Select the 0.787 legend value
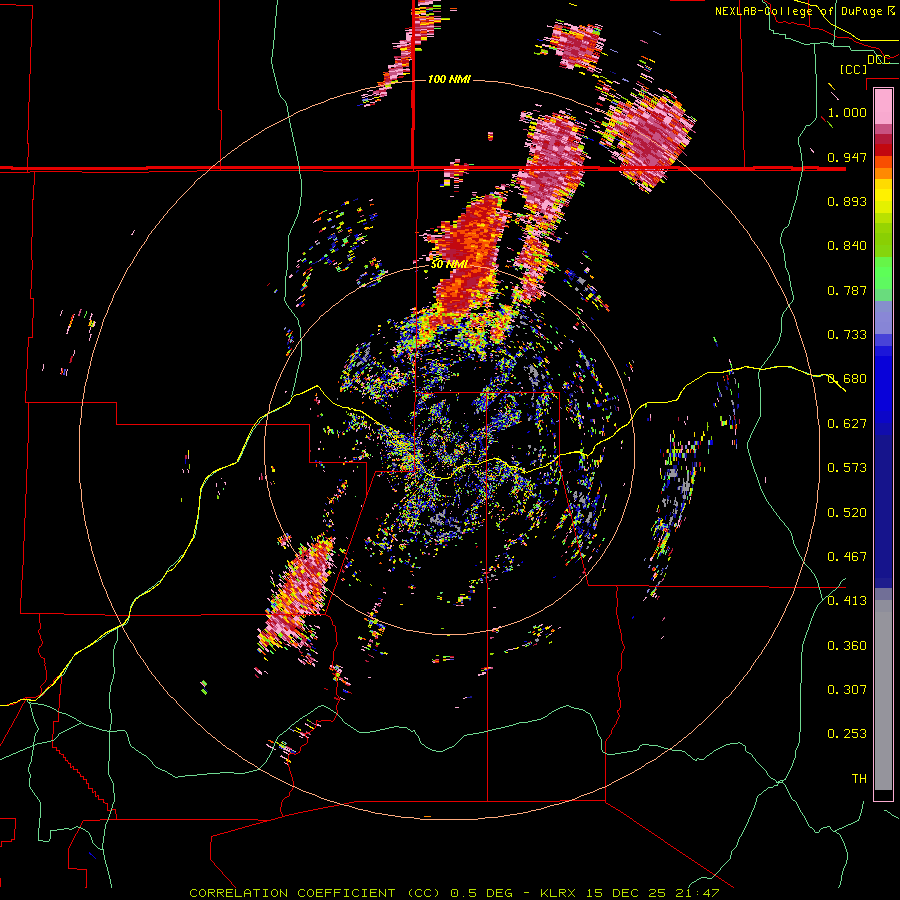 tap(847, 290)
